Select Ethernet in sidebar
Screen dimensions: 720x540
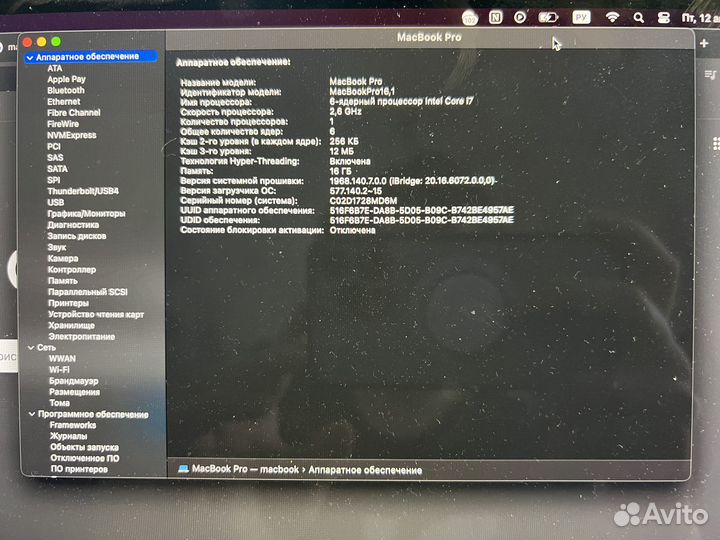pyautogui.click(x=63, y=101)
